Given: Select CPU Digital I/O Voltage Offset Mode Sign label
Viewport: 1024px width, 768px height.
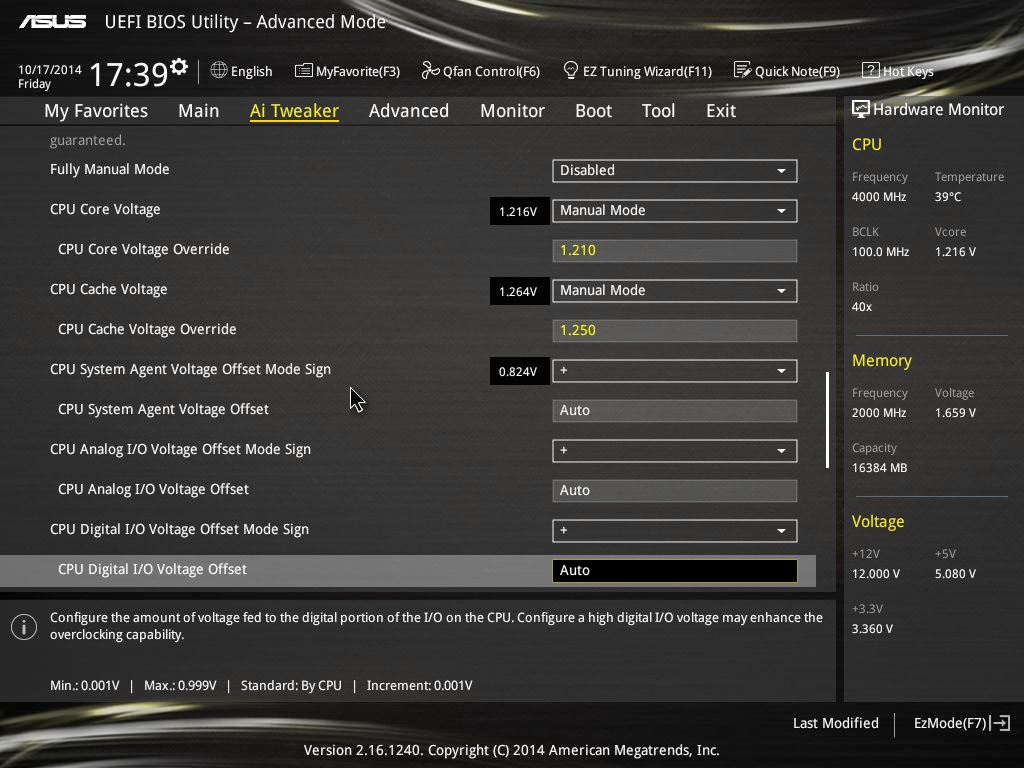Looking at the screenshot, I should click(x=179, y=529).
